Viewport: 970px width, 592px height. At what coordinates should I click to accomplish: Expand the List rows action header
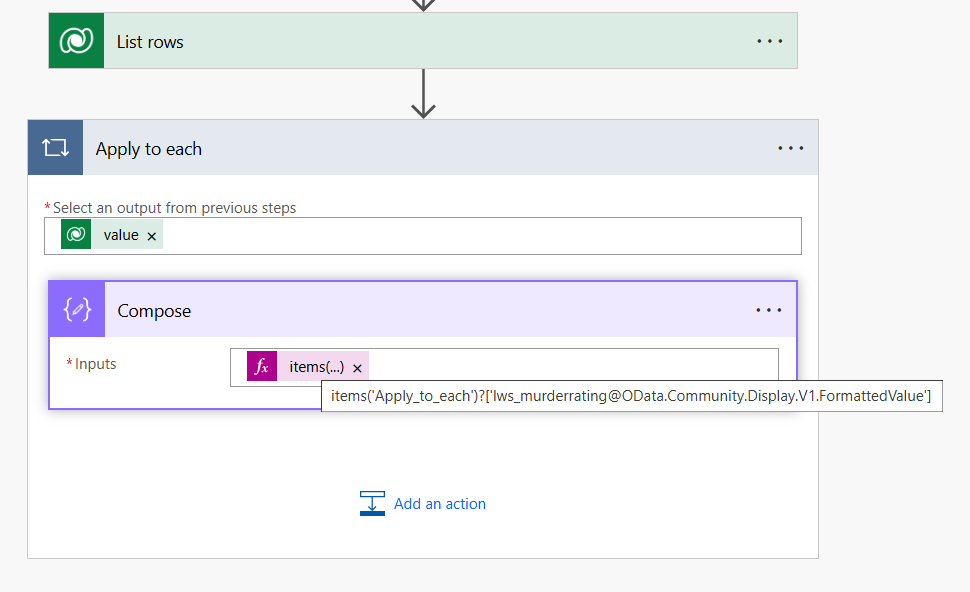[x=423, y=41]
